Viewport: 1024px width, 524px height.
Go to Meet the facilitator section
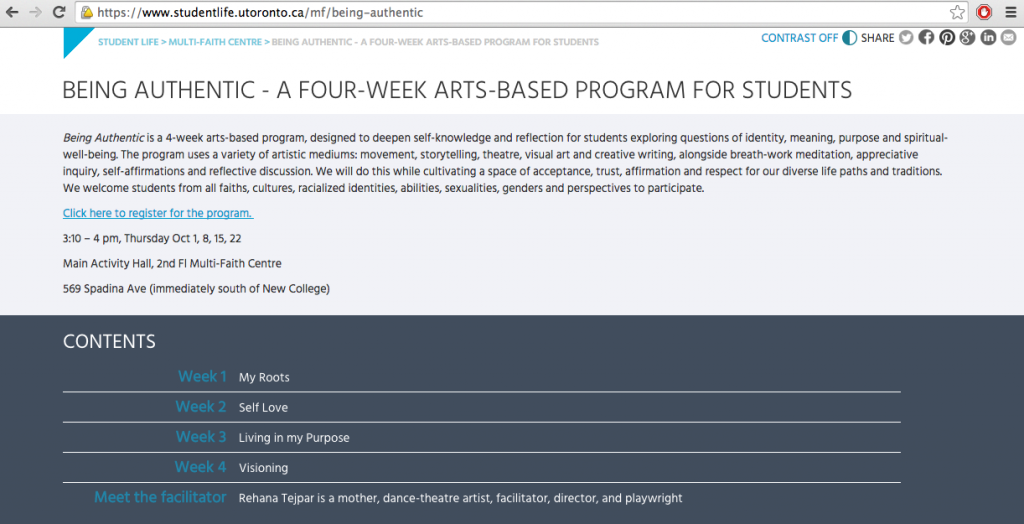coord(160,497)
